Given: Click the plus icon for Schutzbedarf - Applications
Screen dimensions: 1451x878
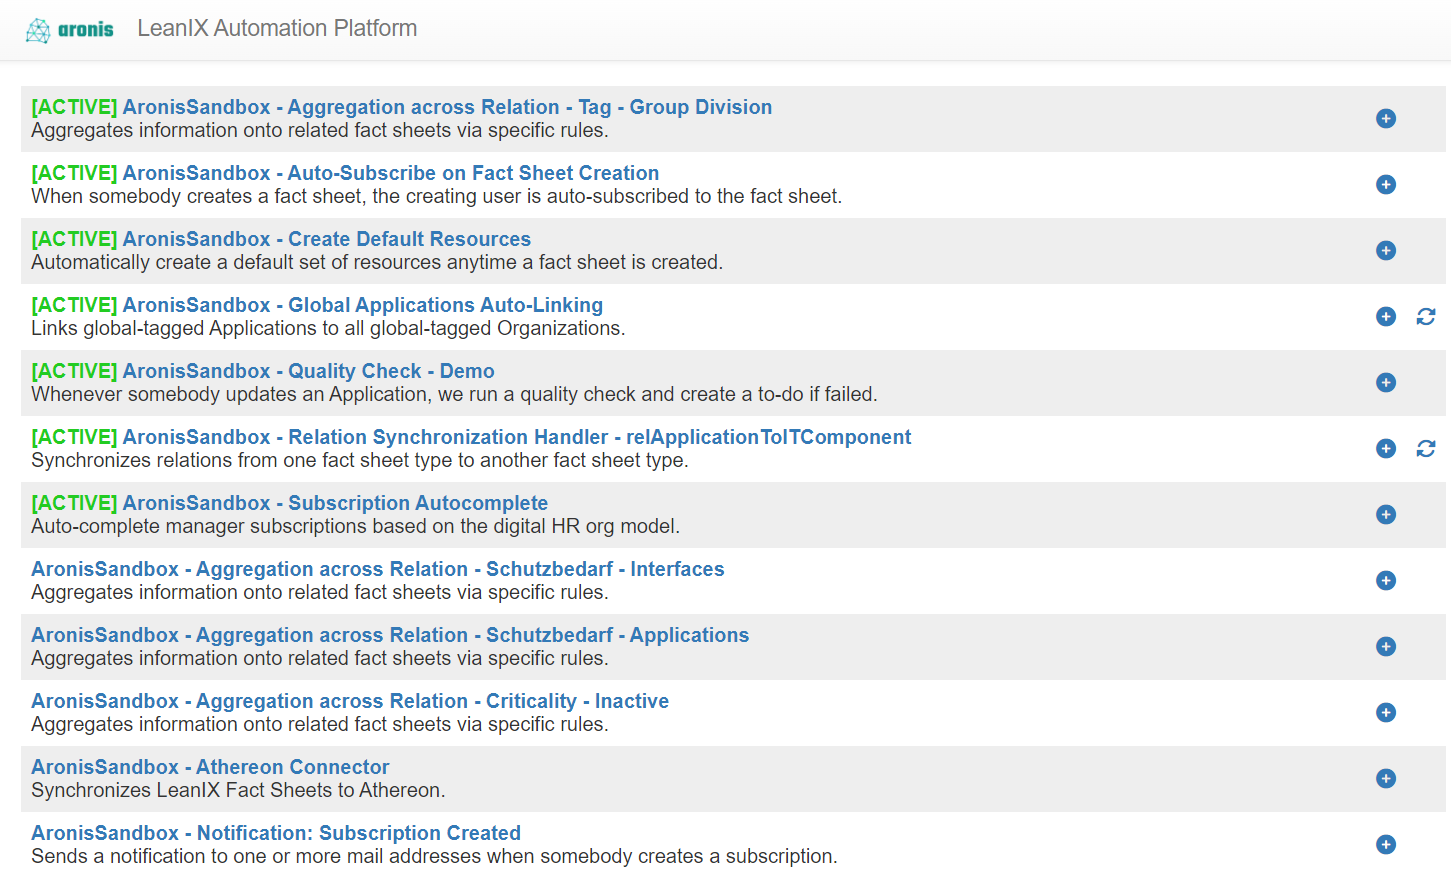Looking at the screenshot, I should click(1386, 647).
